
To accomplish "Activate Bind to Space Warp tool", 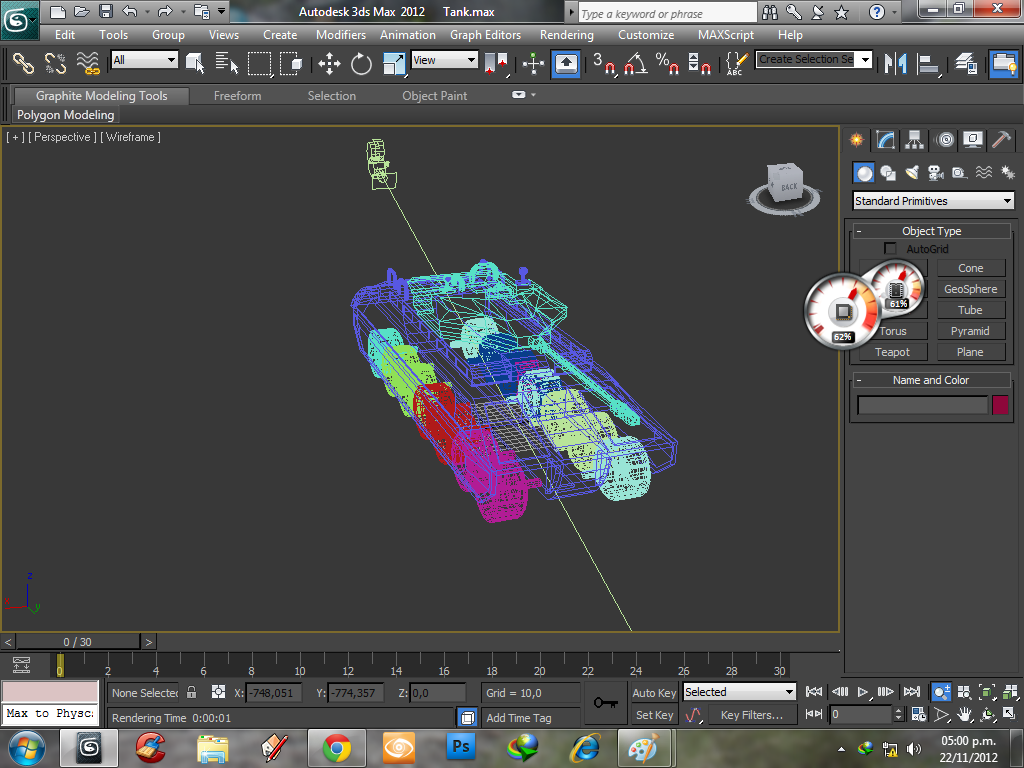I will (88, 63).
